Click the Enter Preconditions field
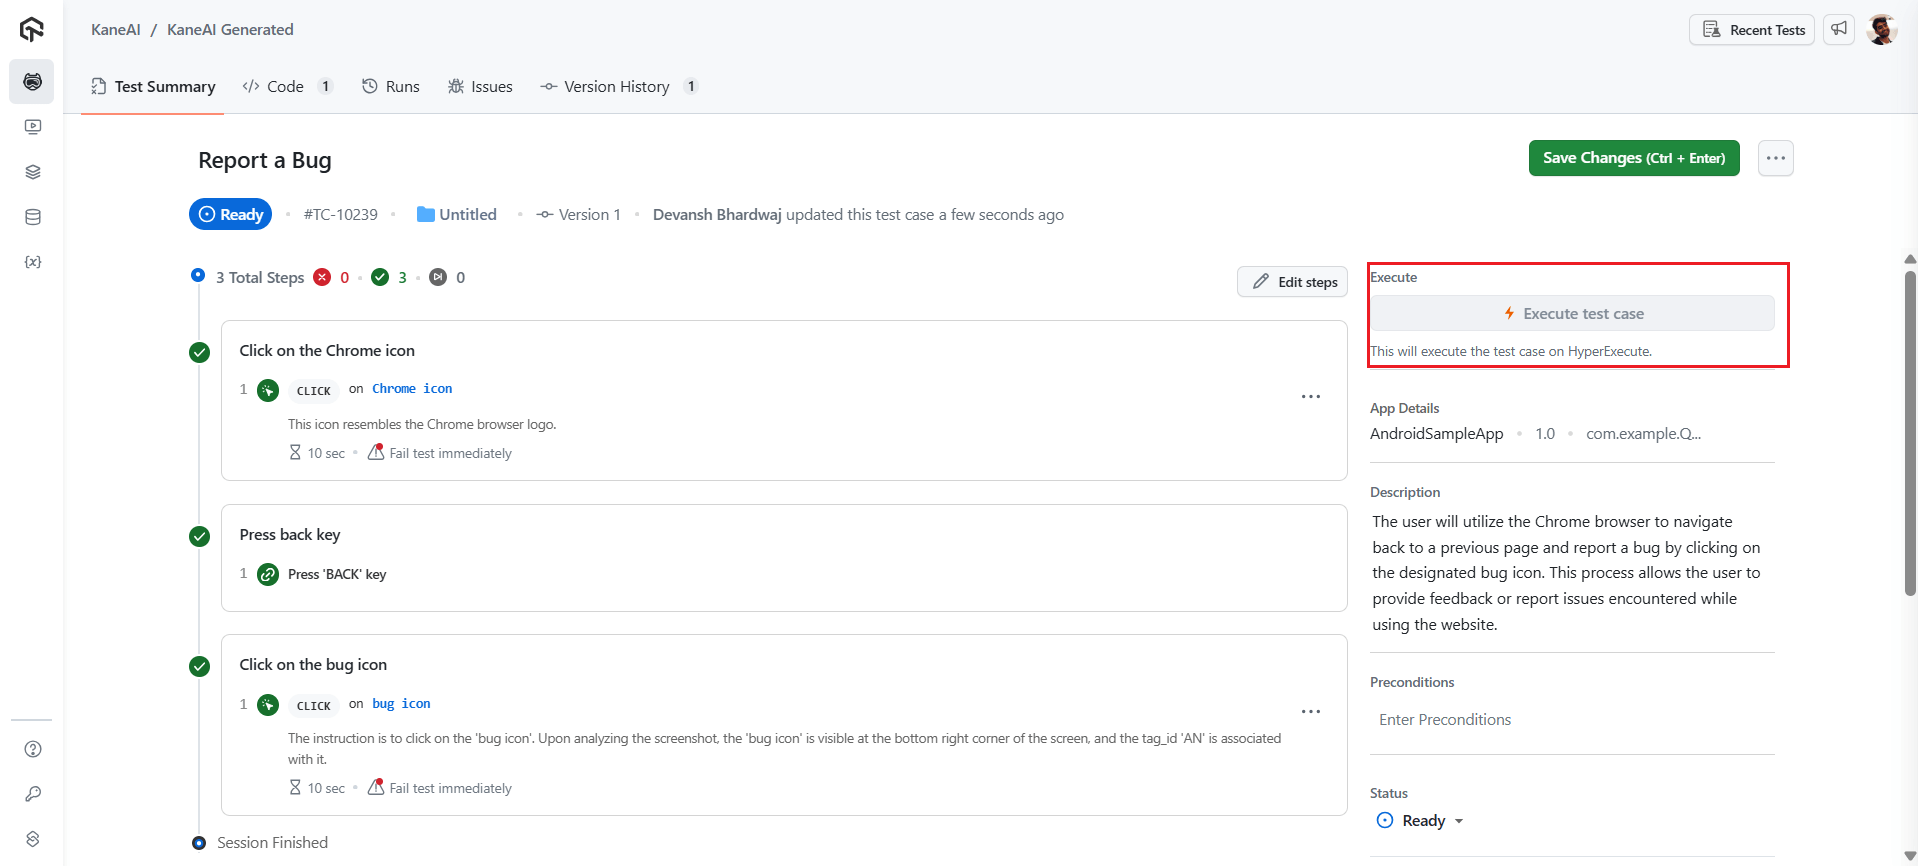1918x866 pixels. tap(1570, 720)
